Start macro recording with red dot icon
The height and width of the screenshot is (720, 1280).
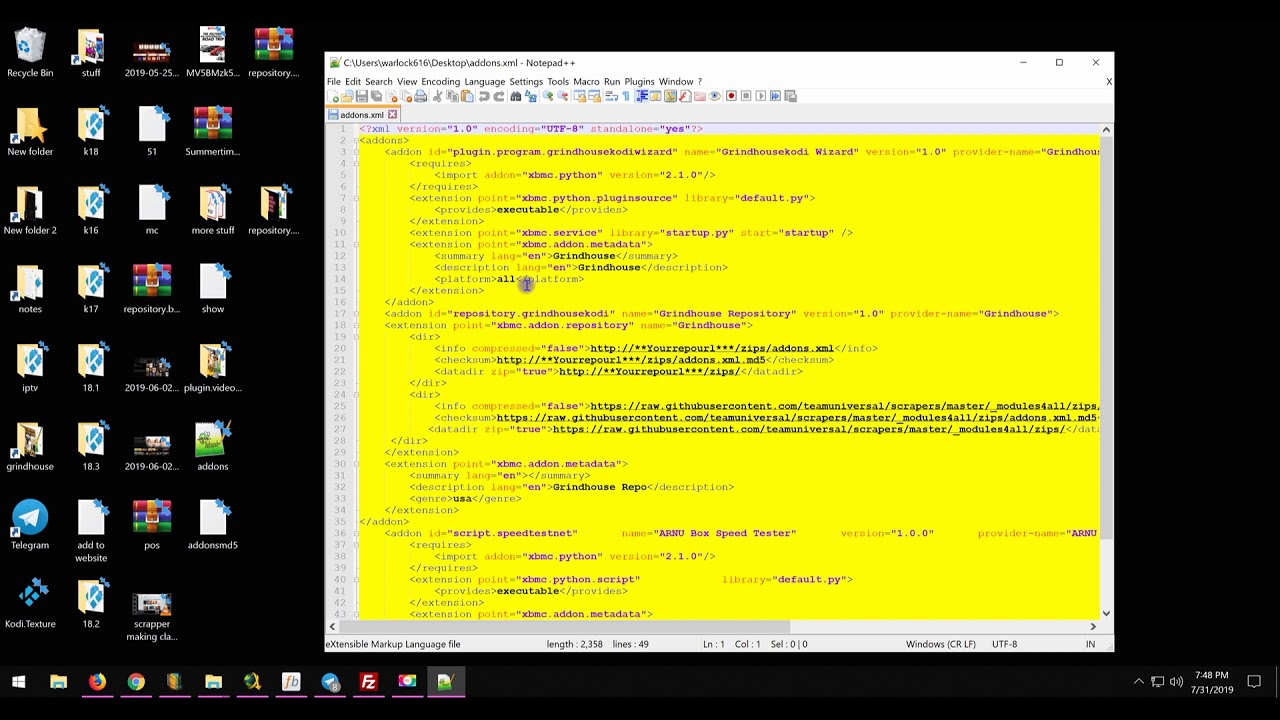(x=732, y=96)
